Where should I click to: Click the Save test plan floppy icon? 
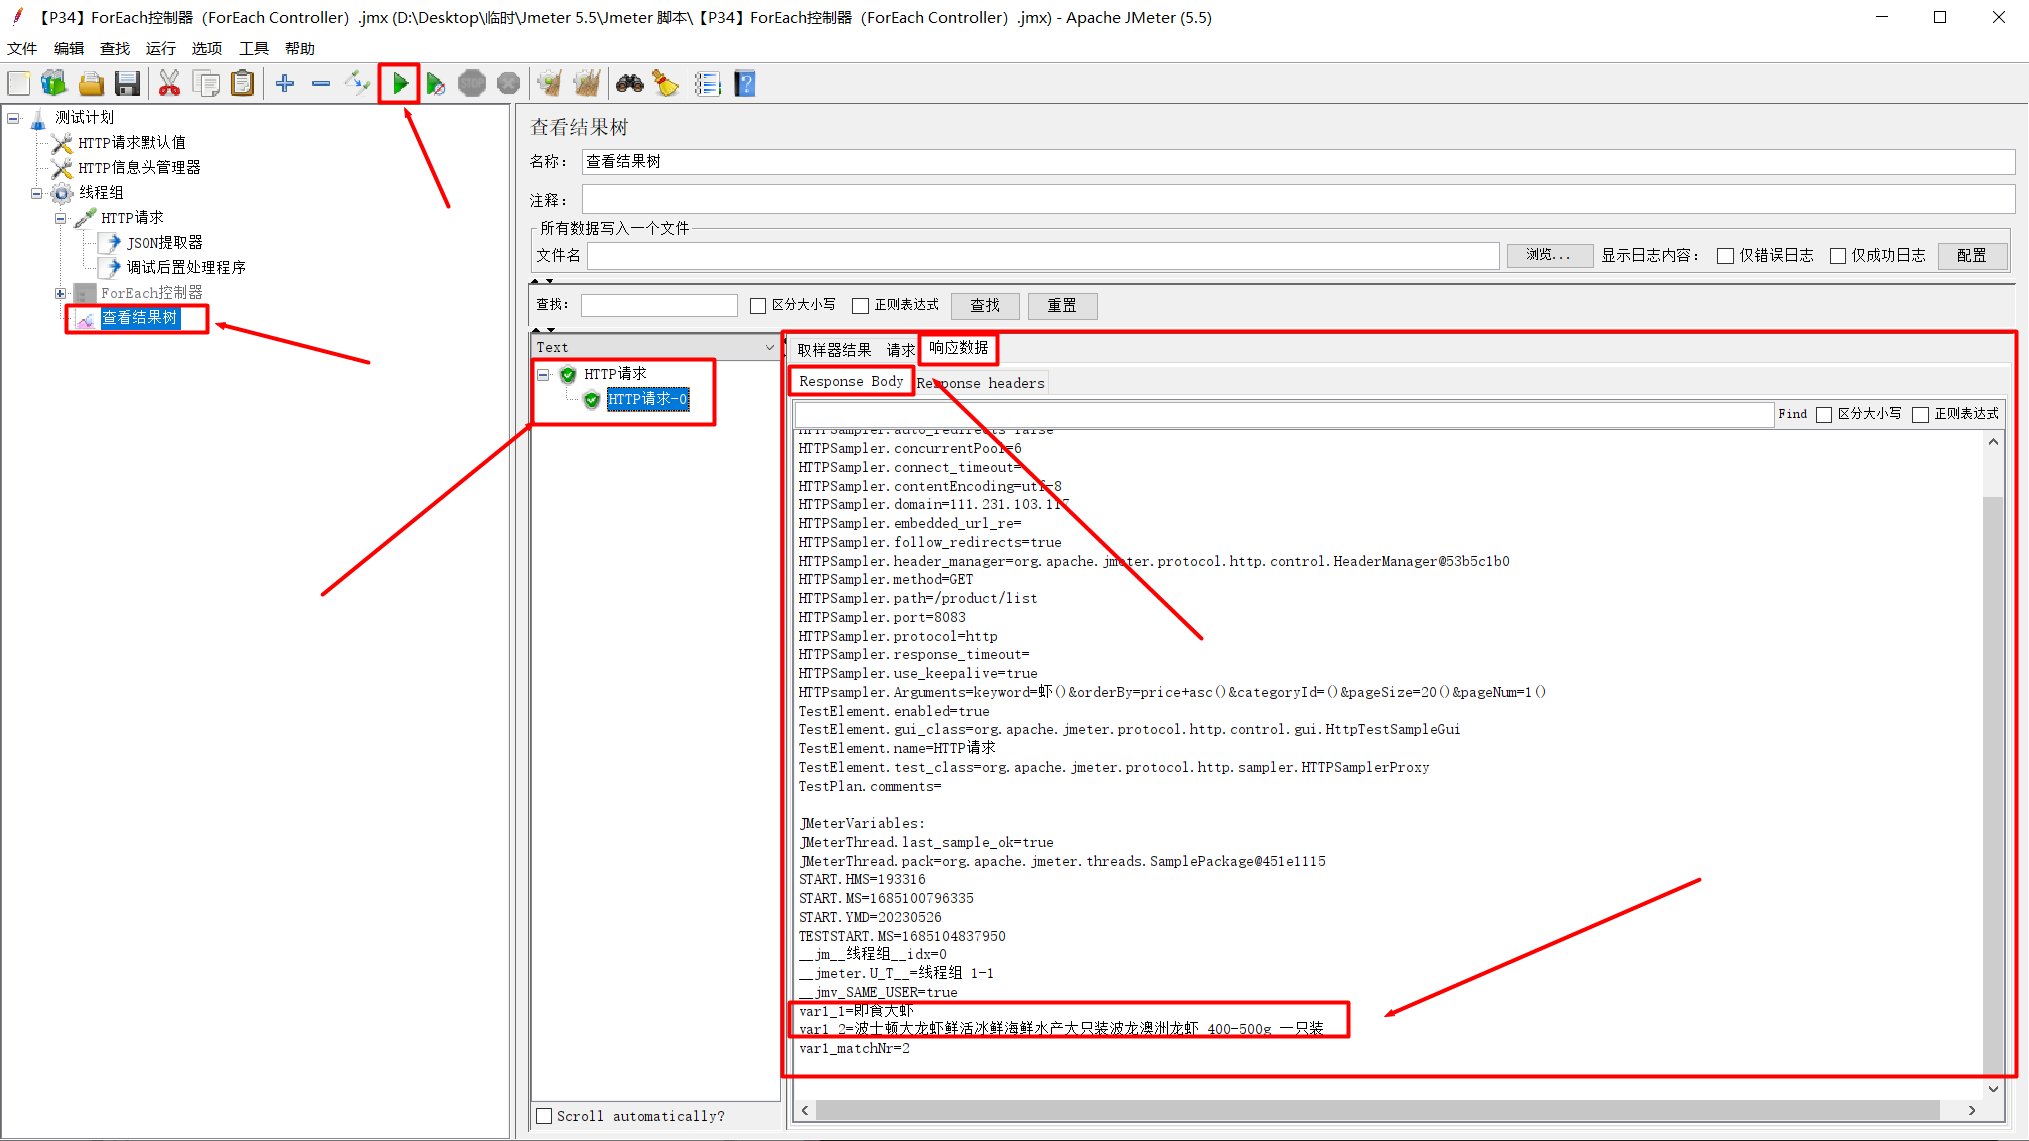pyautogui.click(x=127, y=84)
